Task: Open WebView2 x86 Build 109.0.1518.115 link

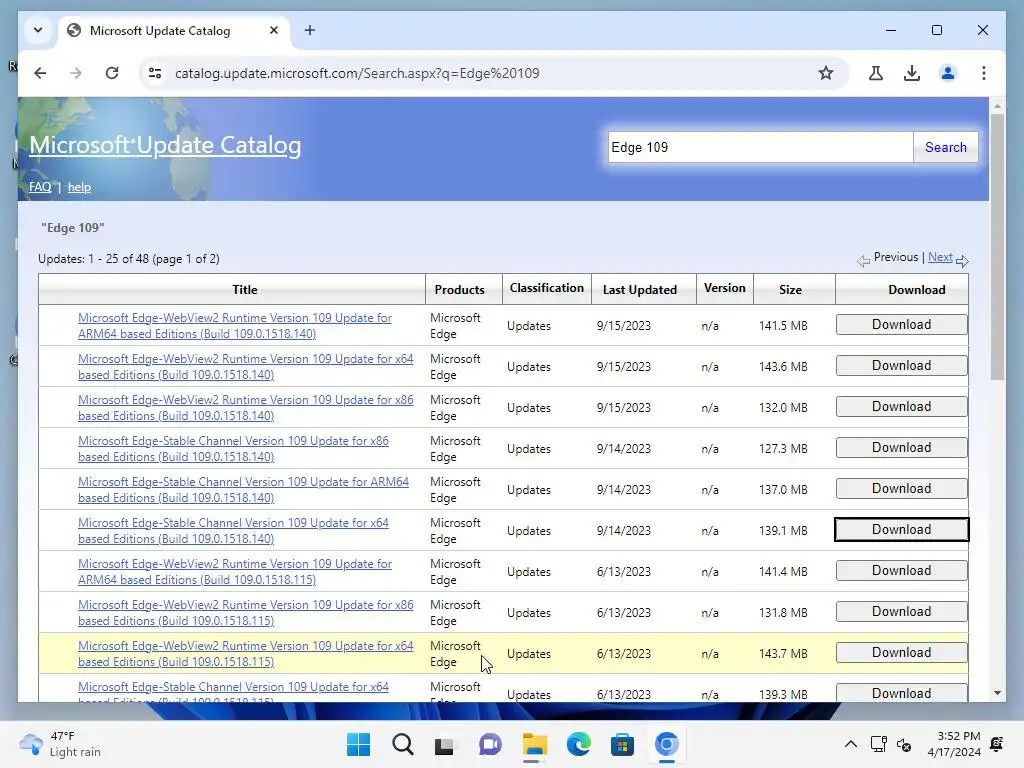Action: pyautogui.click(x=246, y=613)
